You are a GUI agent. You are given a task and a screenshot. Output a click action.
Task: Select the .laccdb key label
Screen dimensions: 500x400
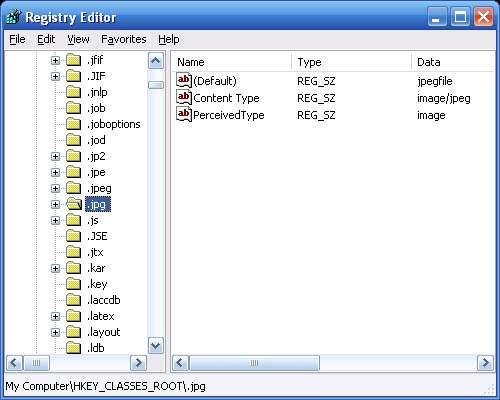click(x=104, y=300)
